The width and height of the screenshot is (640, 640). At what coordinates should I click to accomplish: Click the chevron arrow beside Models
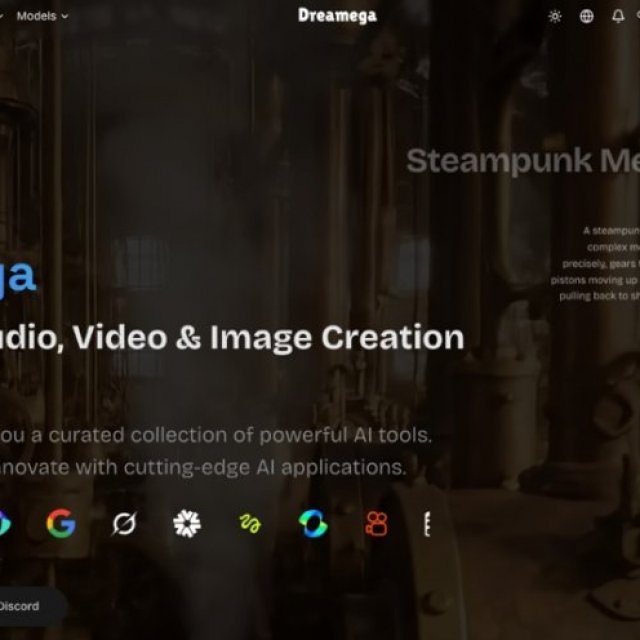(x=65, y=16)
